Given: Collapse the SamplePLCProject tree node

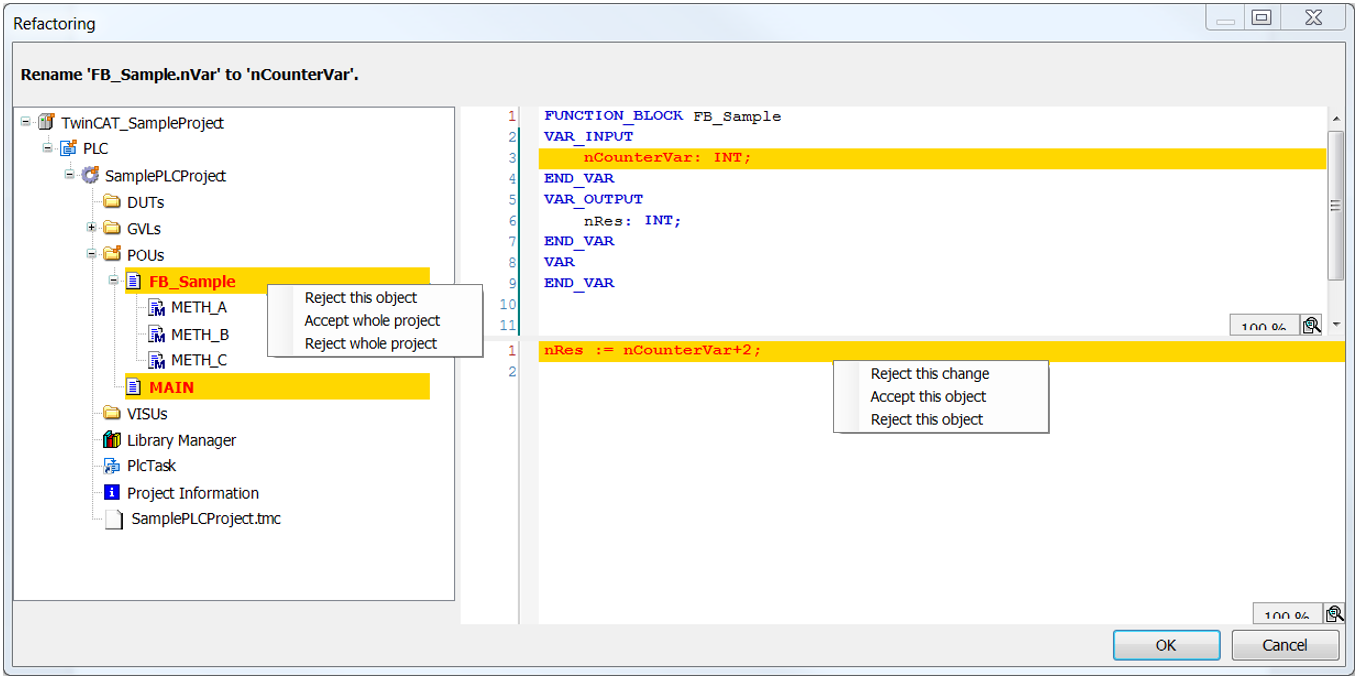Looking at the screenshot, I should [x=69, y=174].
